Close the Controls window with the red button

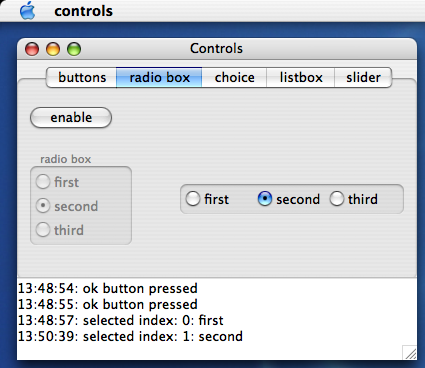click(32, 49)
